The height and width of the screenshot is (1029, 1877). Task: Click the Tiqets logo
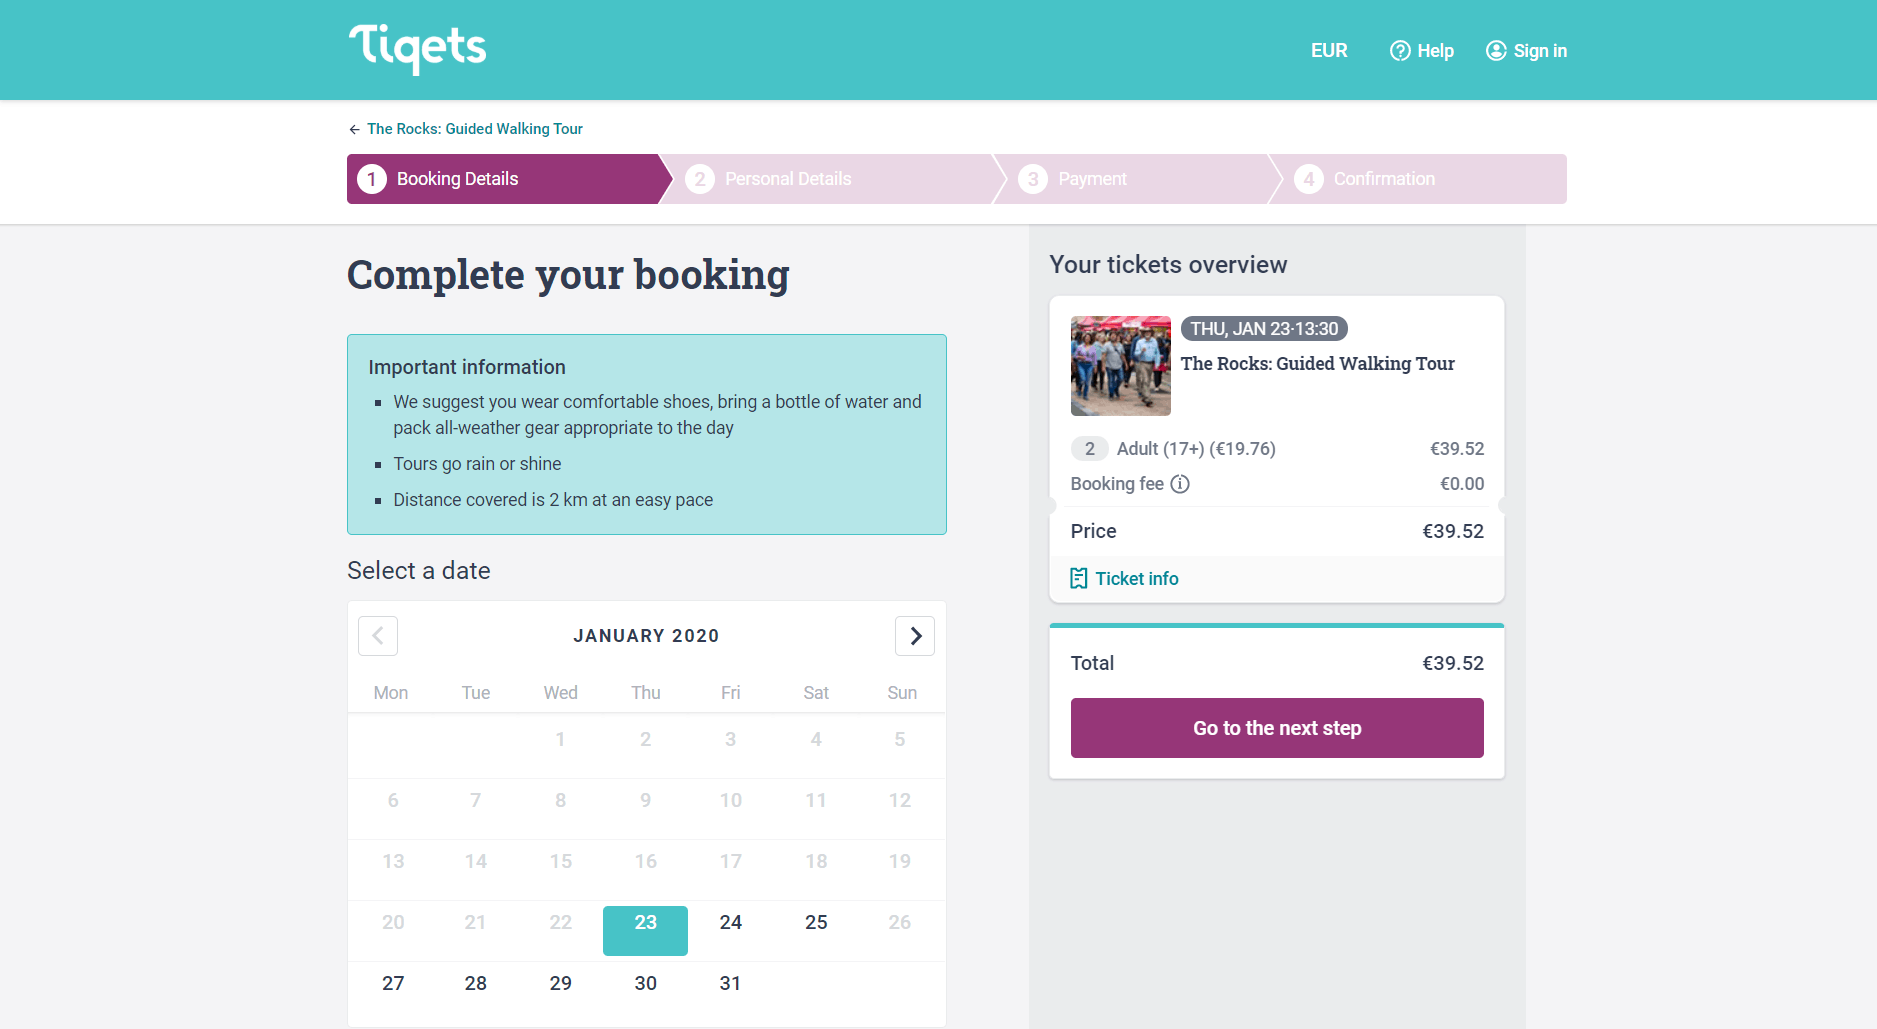[x=417, y=48]
